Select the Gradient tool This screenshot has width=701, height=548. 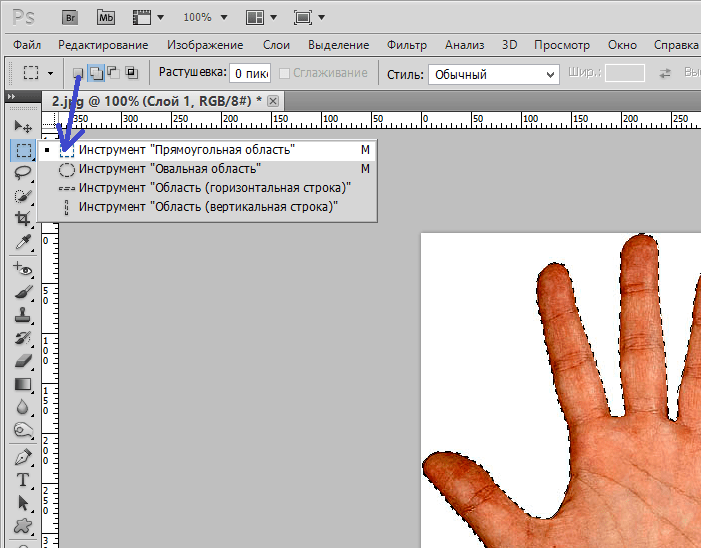pyautogui.click(x=23, y=384)
